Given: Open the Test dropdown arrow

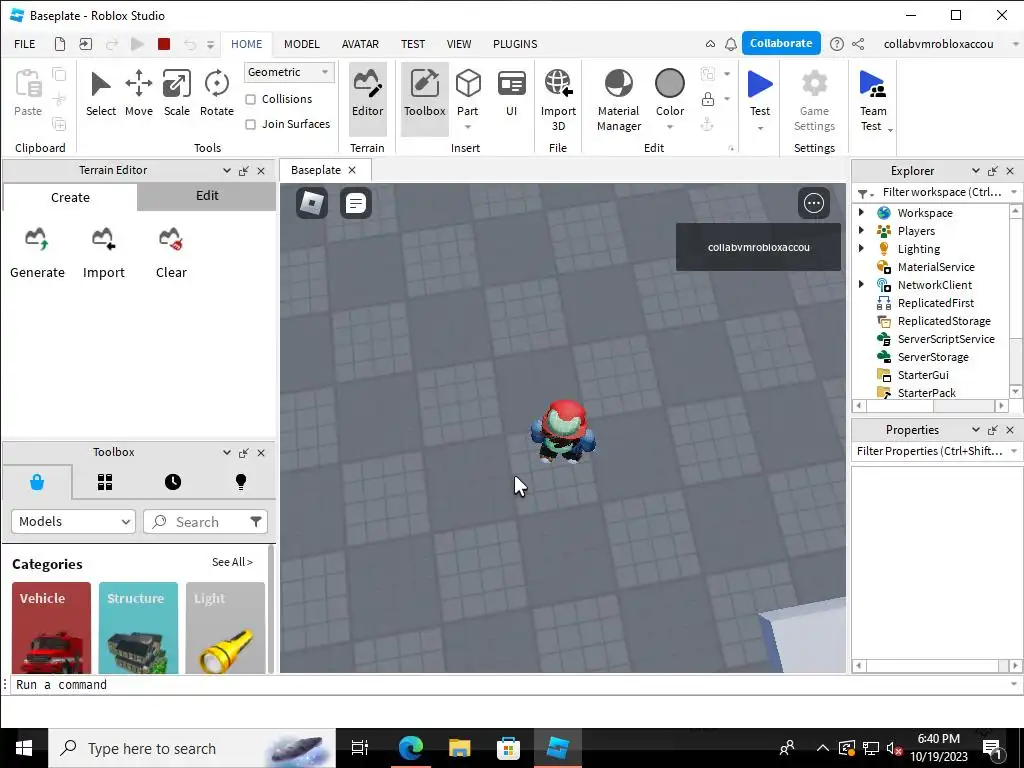Looking at the screenshot, I should [x=760, y=128].
